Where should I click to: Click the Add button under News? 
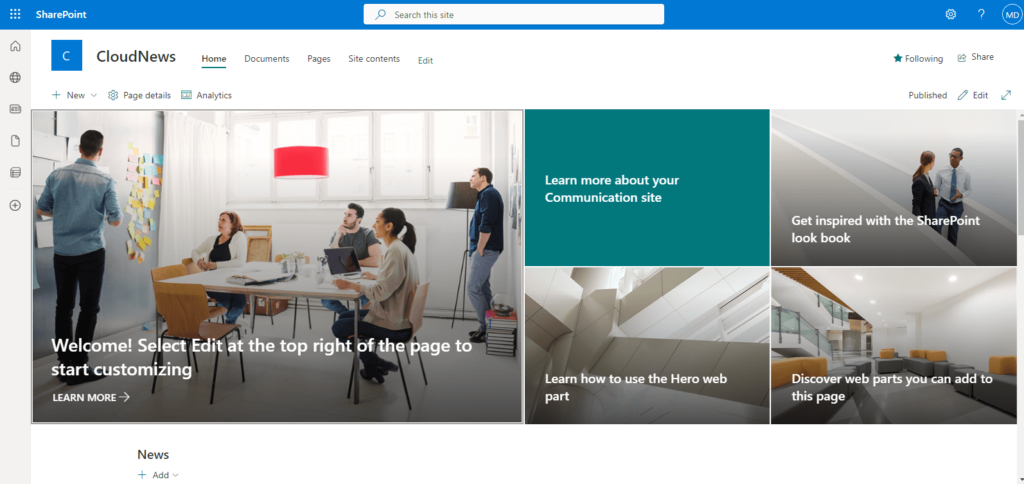click(153, 475)
